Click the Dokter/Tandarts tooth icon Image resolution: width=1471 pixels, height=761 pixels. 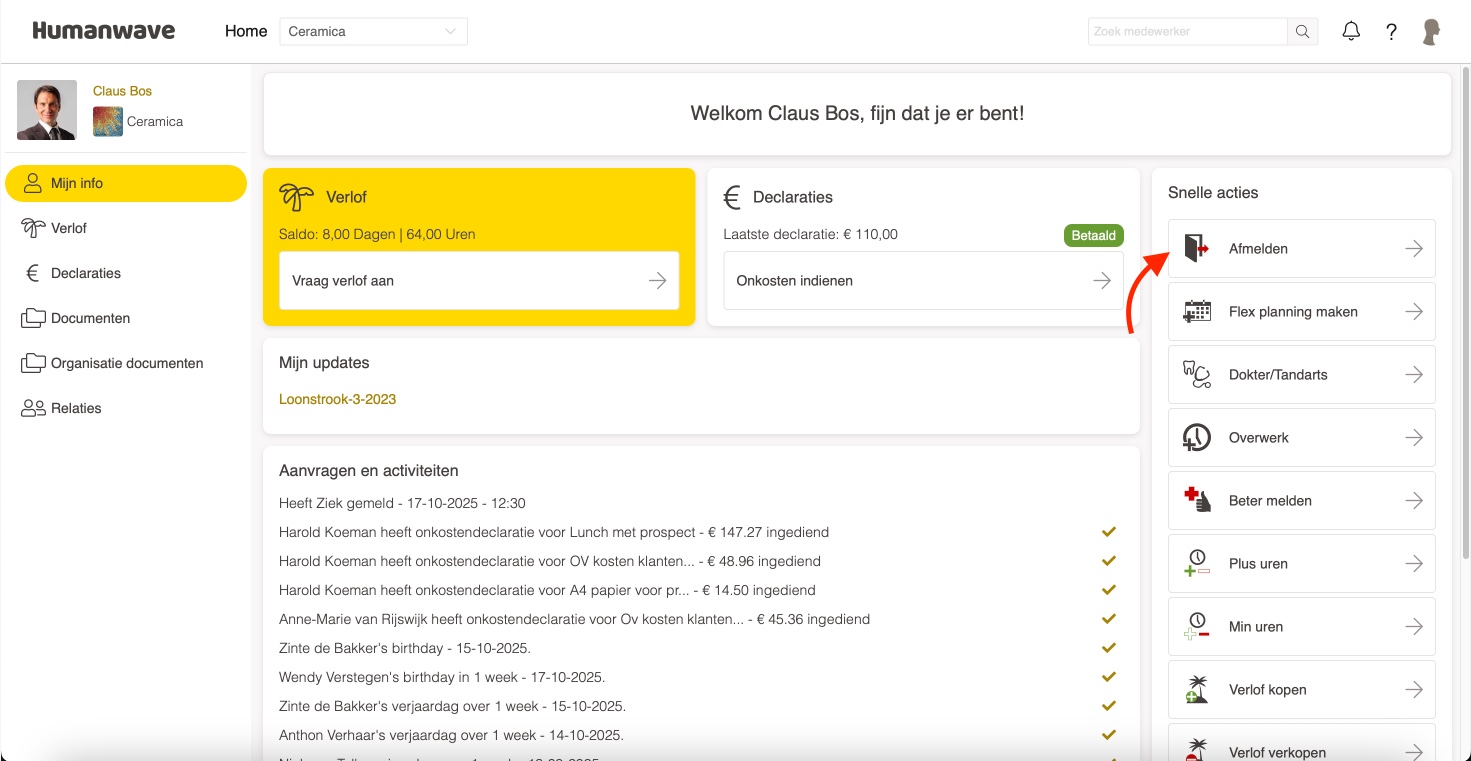point(1196,374)
